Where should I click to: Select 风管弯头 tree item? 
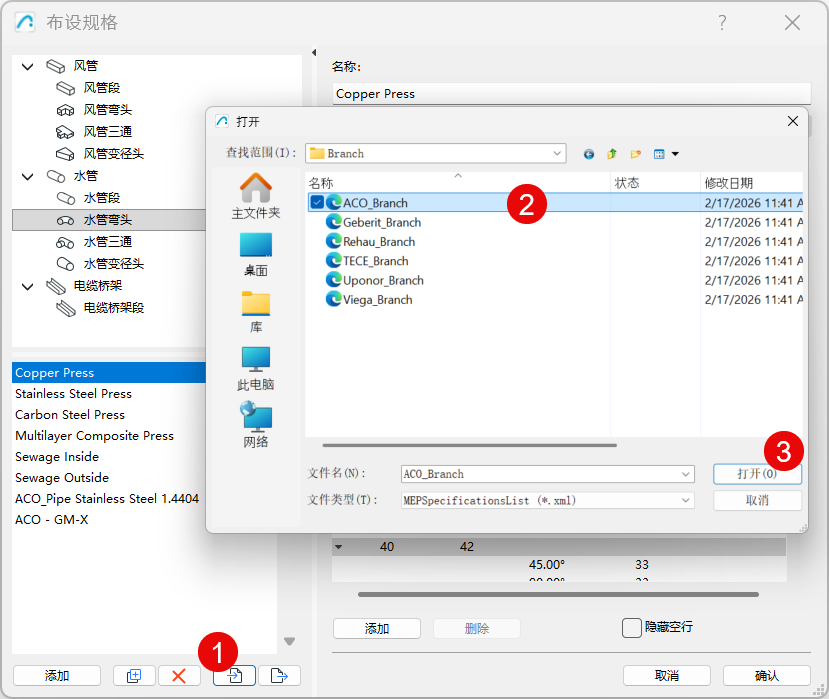(x=107, y=110)
